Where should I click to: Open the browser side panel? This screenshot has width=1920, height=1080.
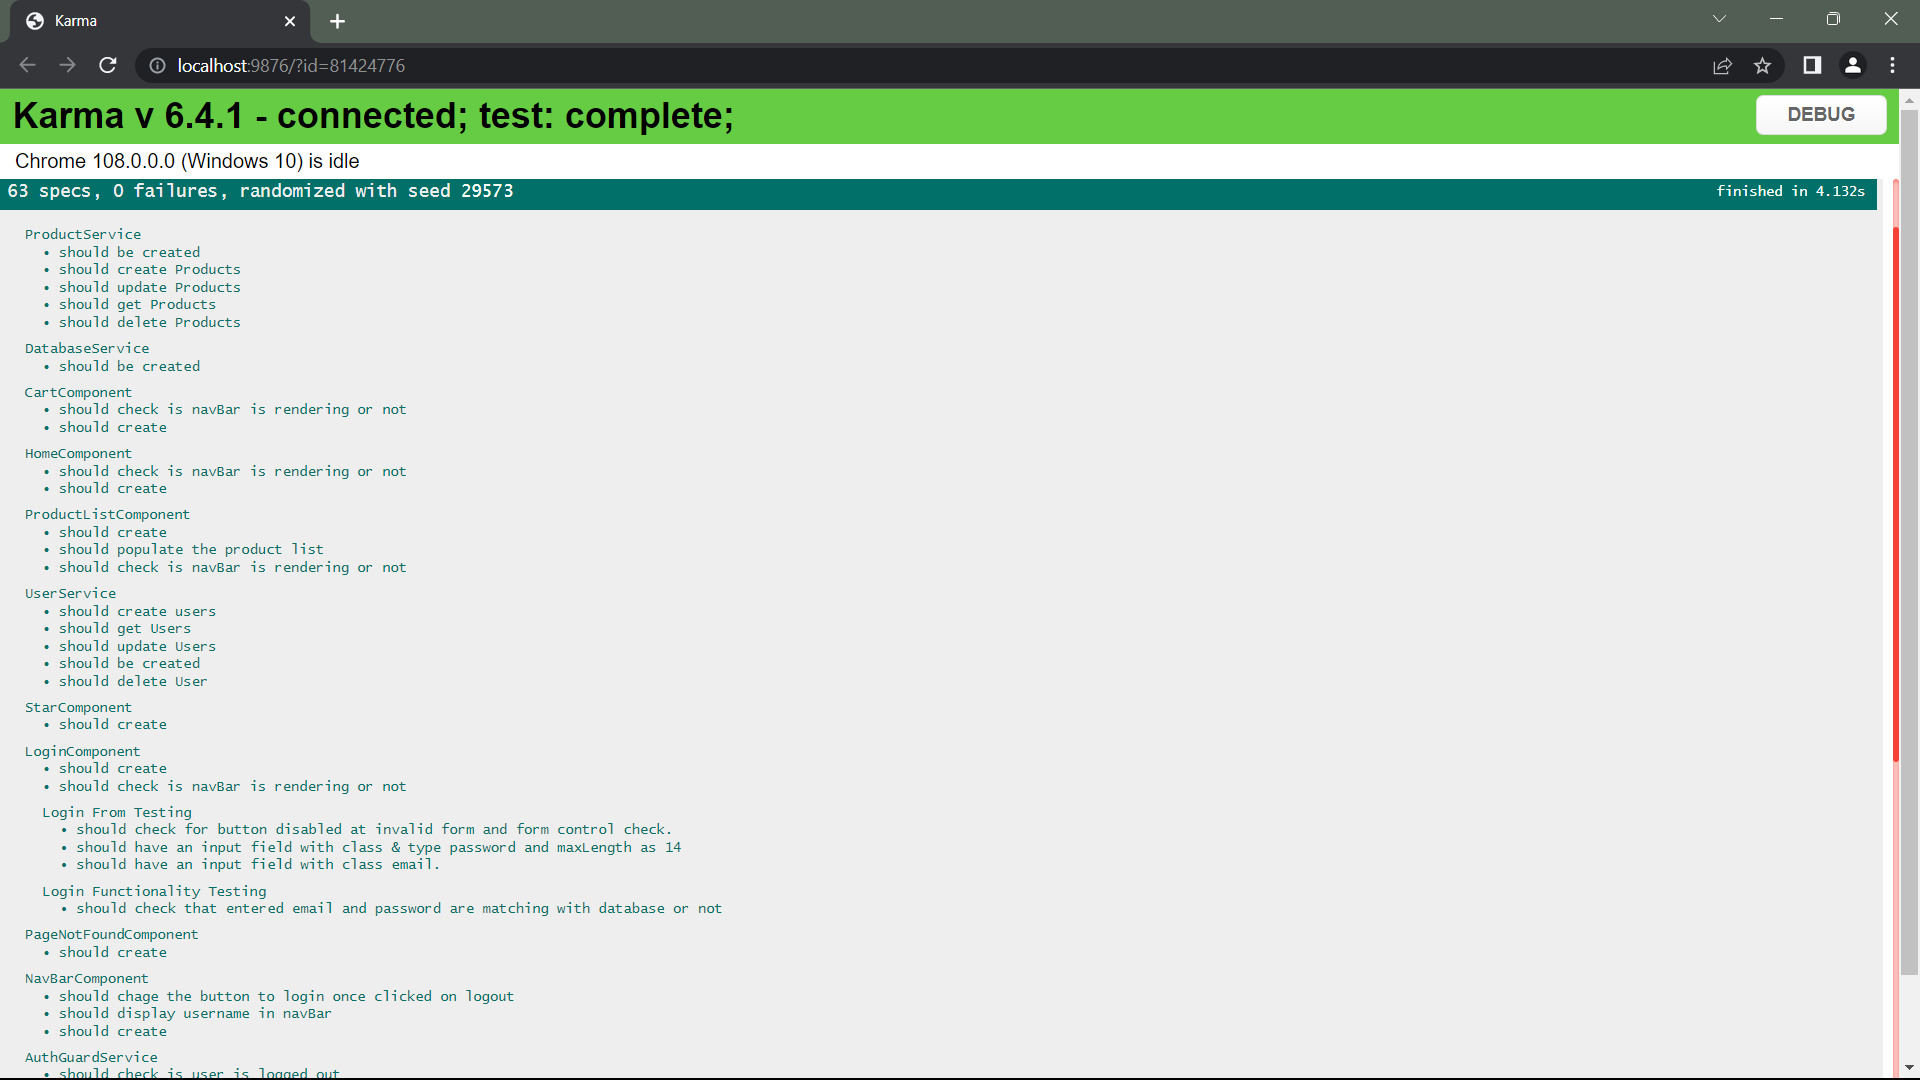pyautogui.click(x=1812, y=65)
